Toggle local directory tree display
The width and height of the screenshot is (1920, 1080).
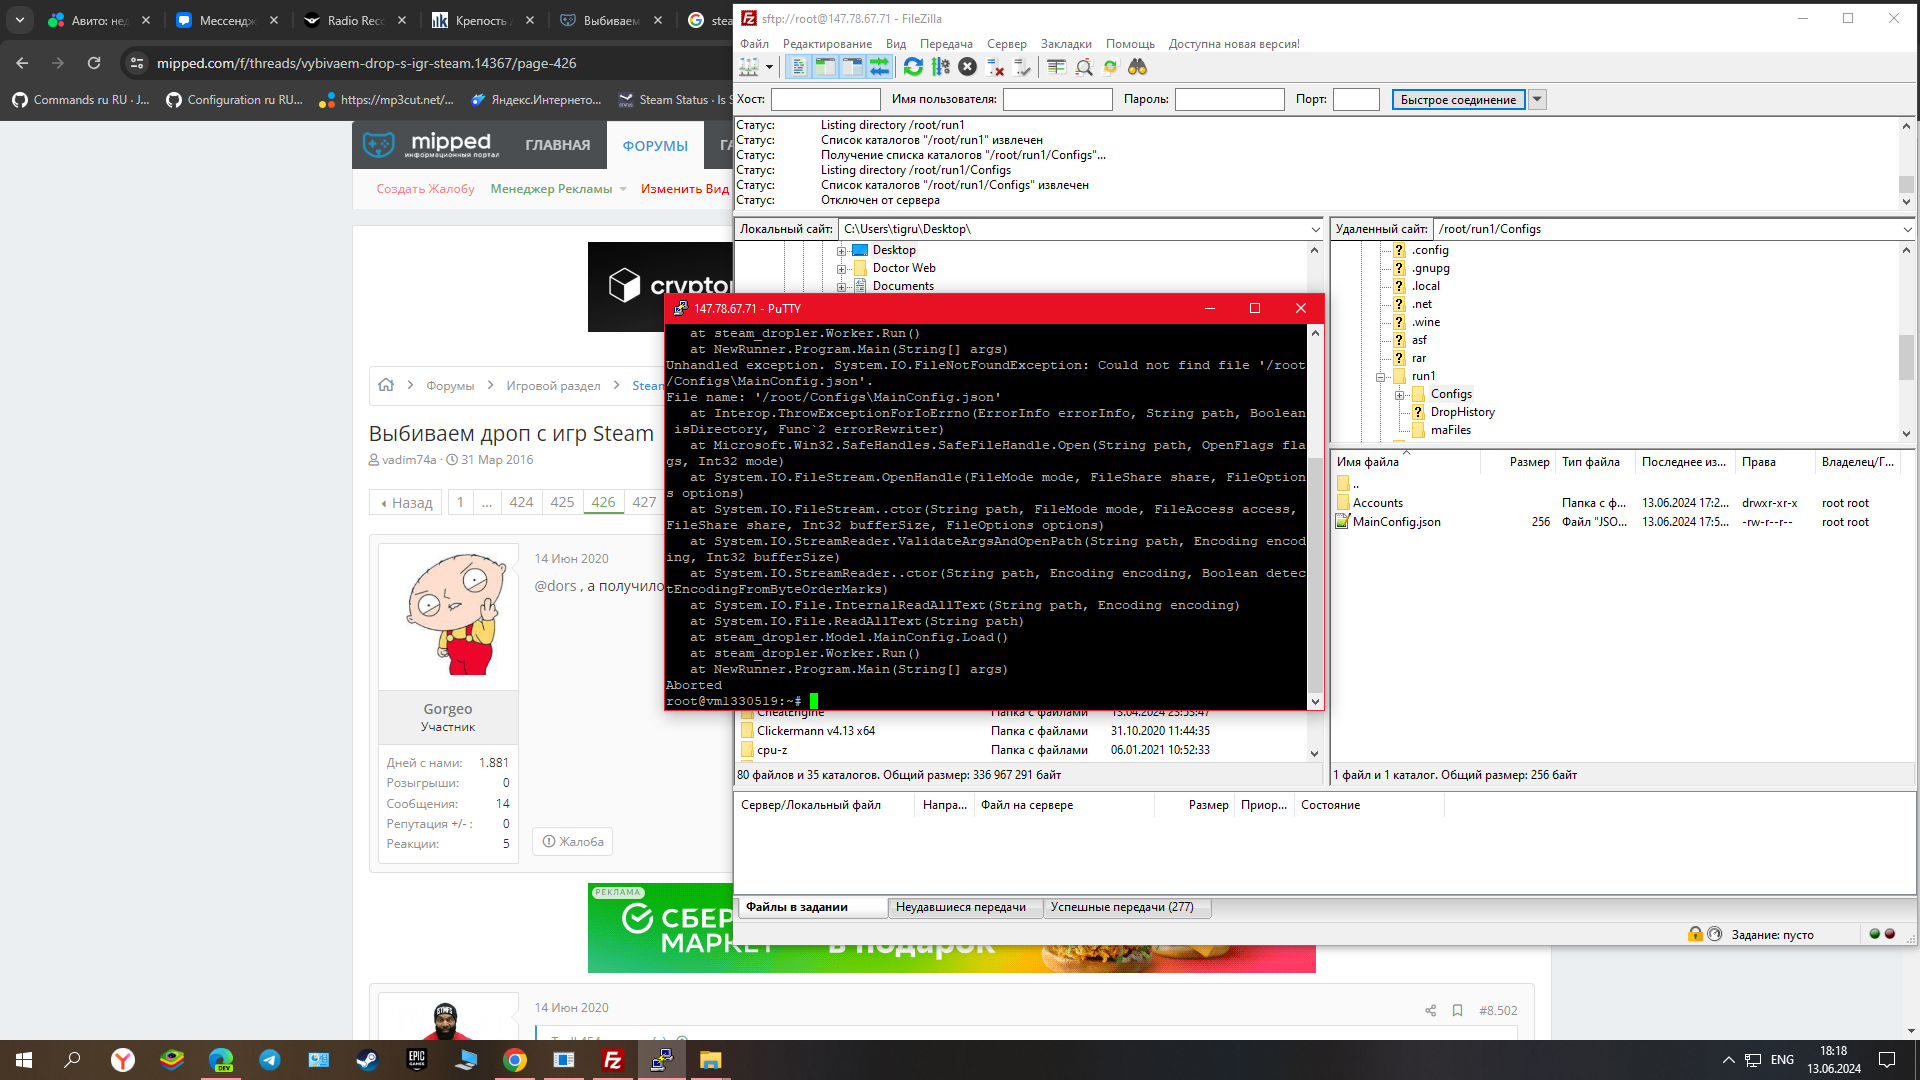point(825,67)
